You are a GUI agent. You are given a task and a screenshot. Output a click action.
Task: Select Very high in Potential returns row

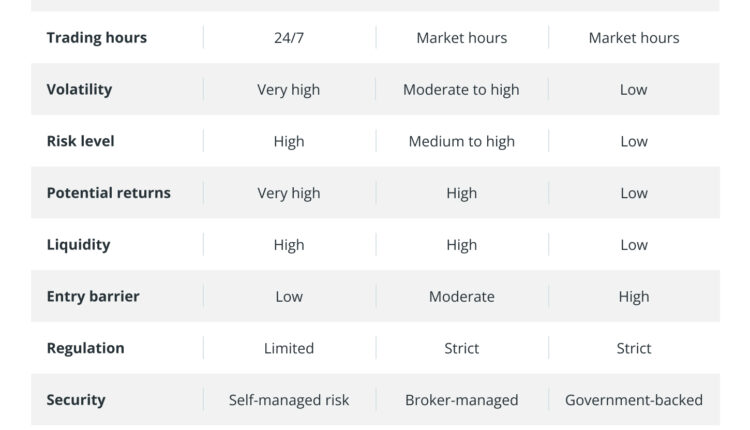(x=289, y=193)
